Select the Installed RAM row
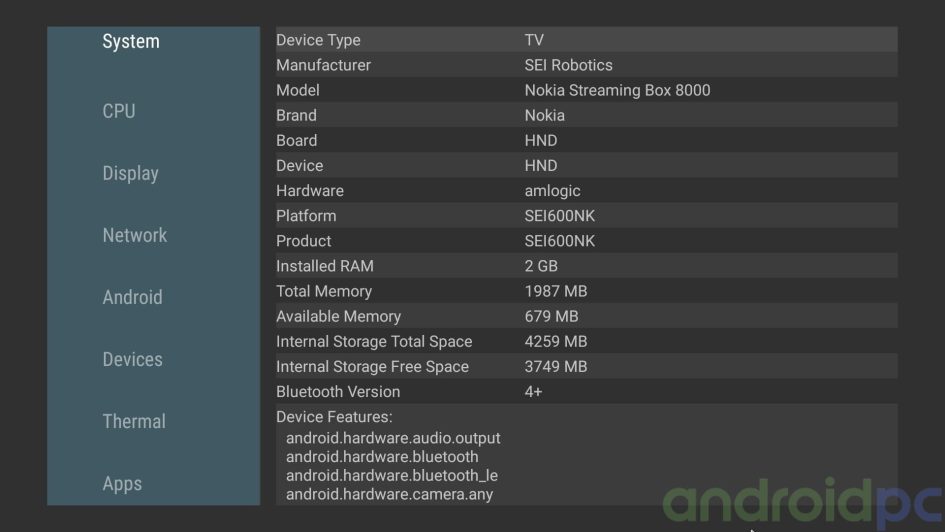 click(586, 266)
